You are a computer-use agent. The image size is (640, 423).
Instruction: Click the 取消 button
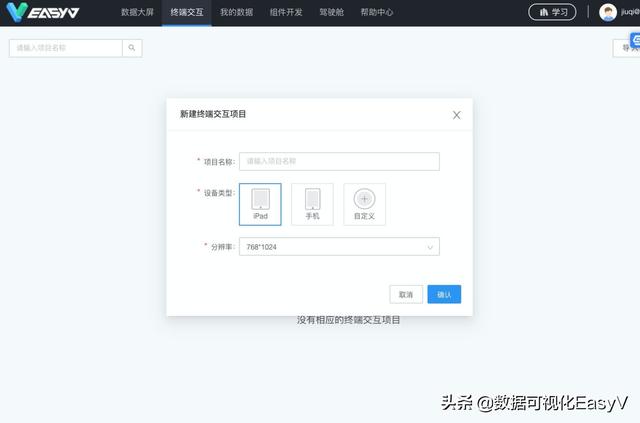(x=406, y=294)
